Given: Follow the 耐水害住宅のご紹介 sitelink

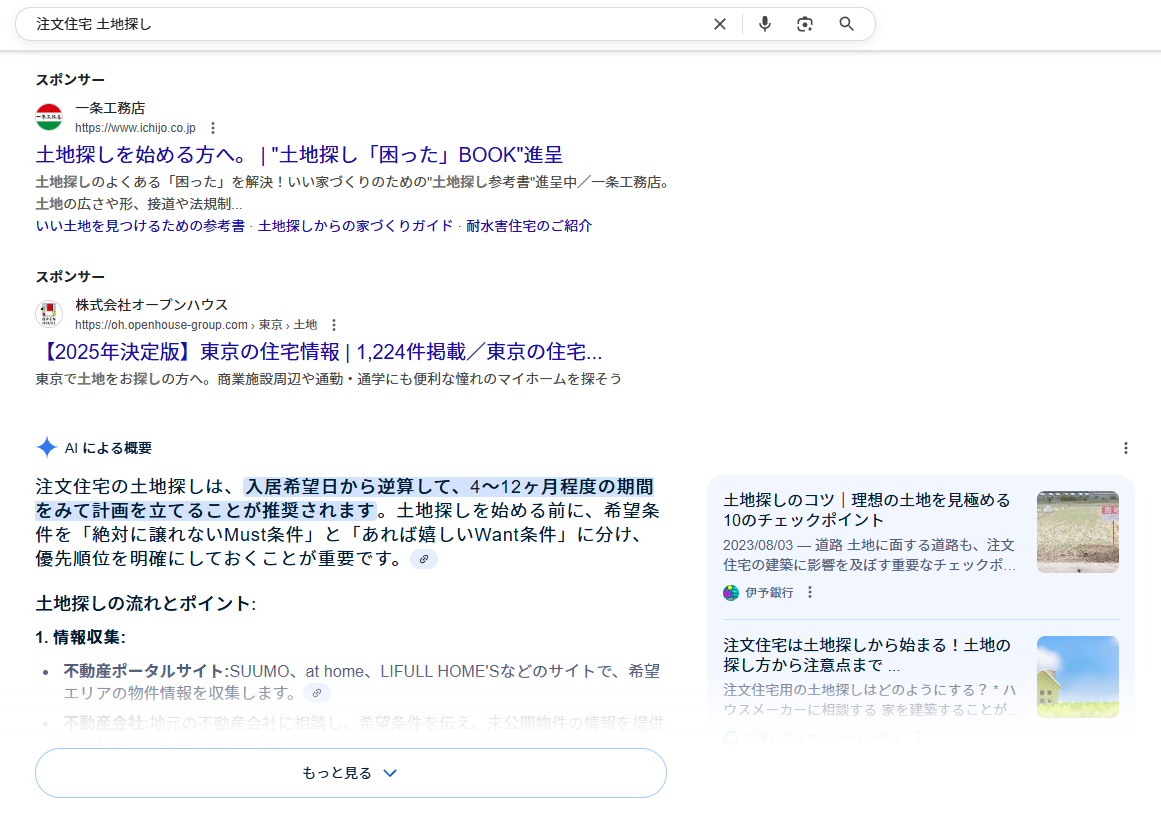Looking at the screenshot, I should point(529,226).
